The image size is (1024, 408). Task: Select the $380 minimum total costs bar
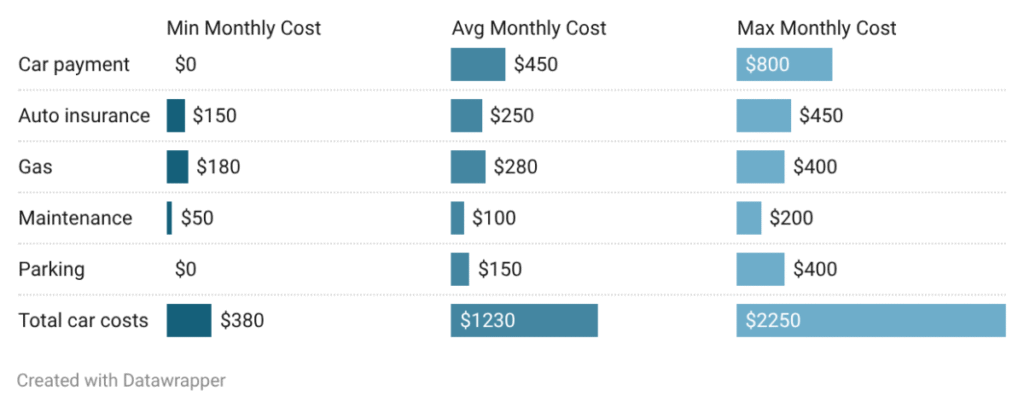(189, 321)
